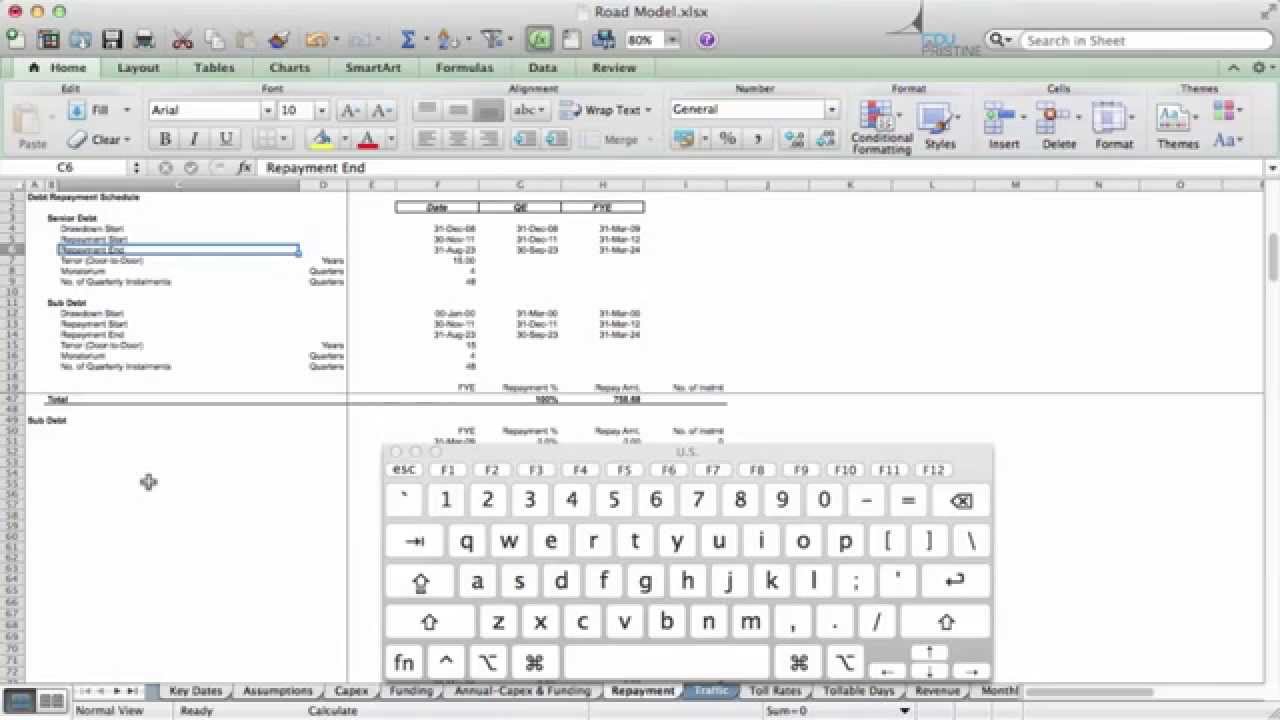
Task: Switch to the Layout ribbon tab
Action: [138, 68]
